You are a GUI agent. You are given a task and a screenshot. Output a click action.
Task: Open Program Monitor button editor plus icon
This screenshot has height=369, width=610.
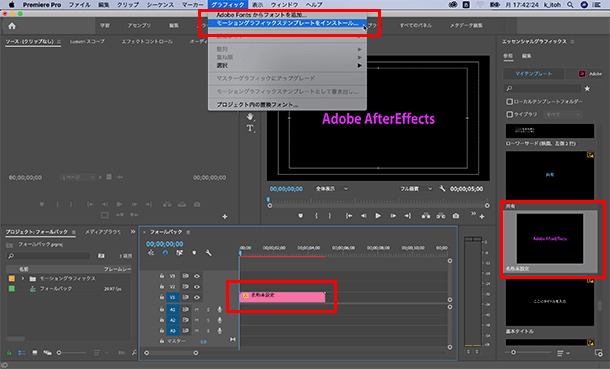[482, 216]
